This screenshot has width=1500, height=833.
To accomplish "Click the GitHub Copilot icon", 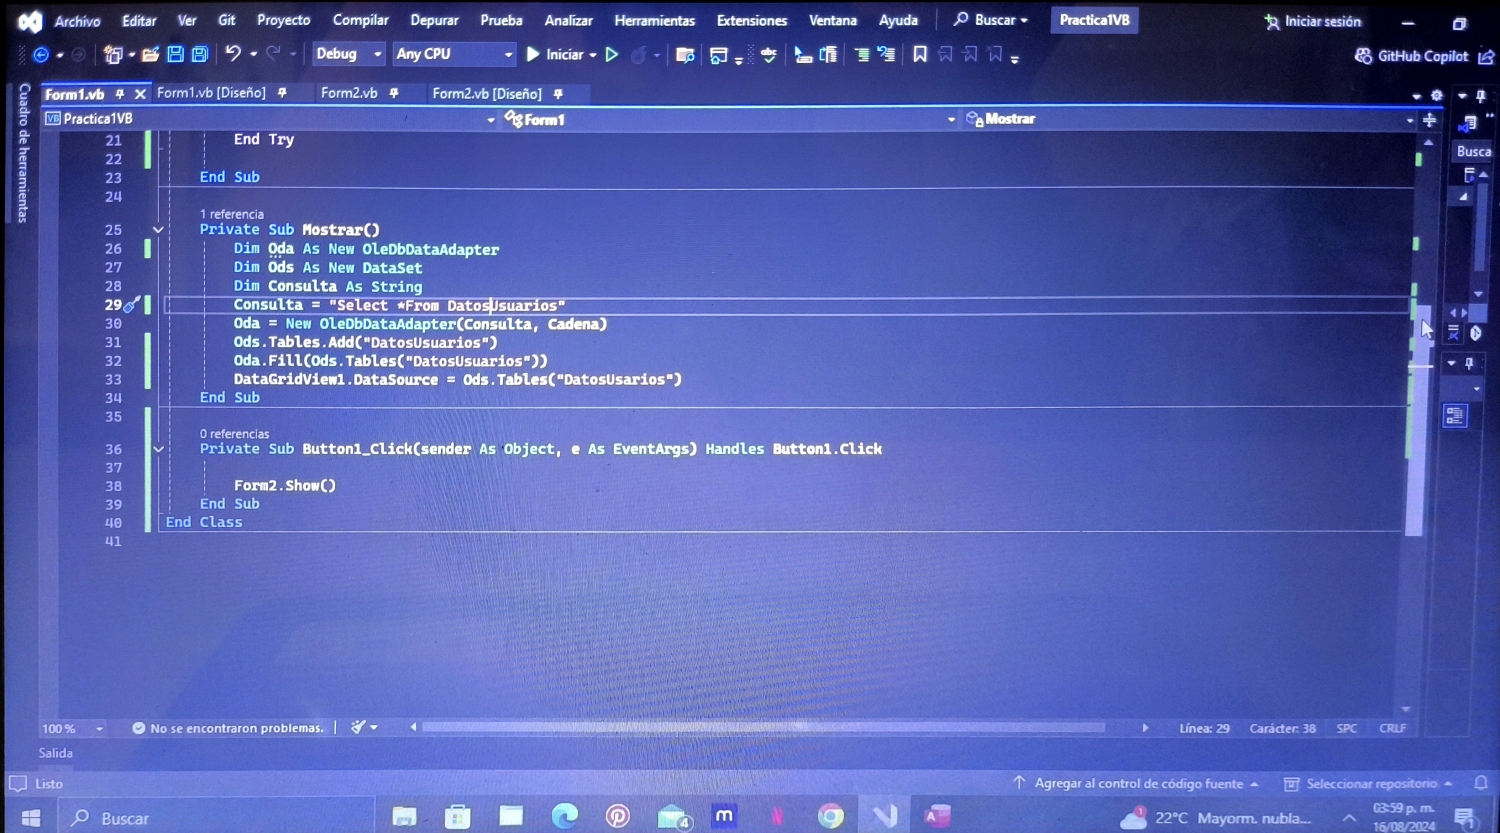I will coord(1363,56).
